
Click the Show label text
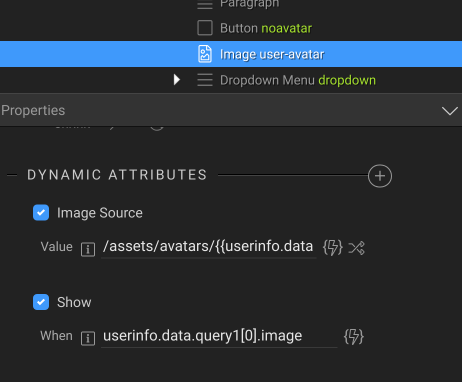[74, 302]
